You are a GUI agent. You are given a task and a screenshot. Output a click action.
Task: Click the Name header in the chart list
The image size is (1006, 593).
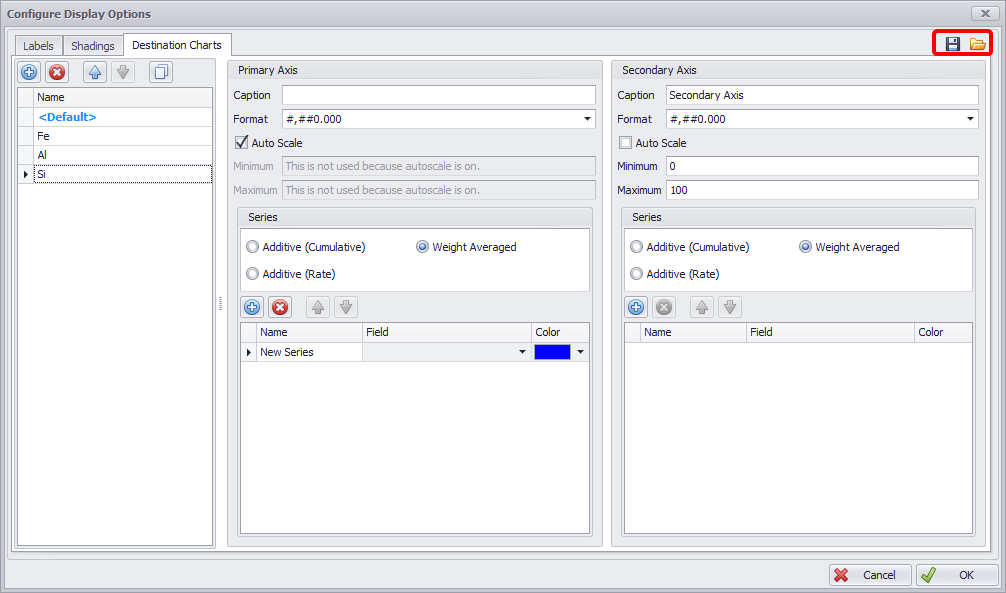pos(123,98)
